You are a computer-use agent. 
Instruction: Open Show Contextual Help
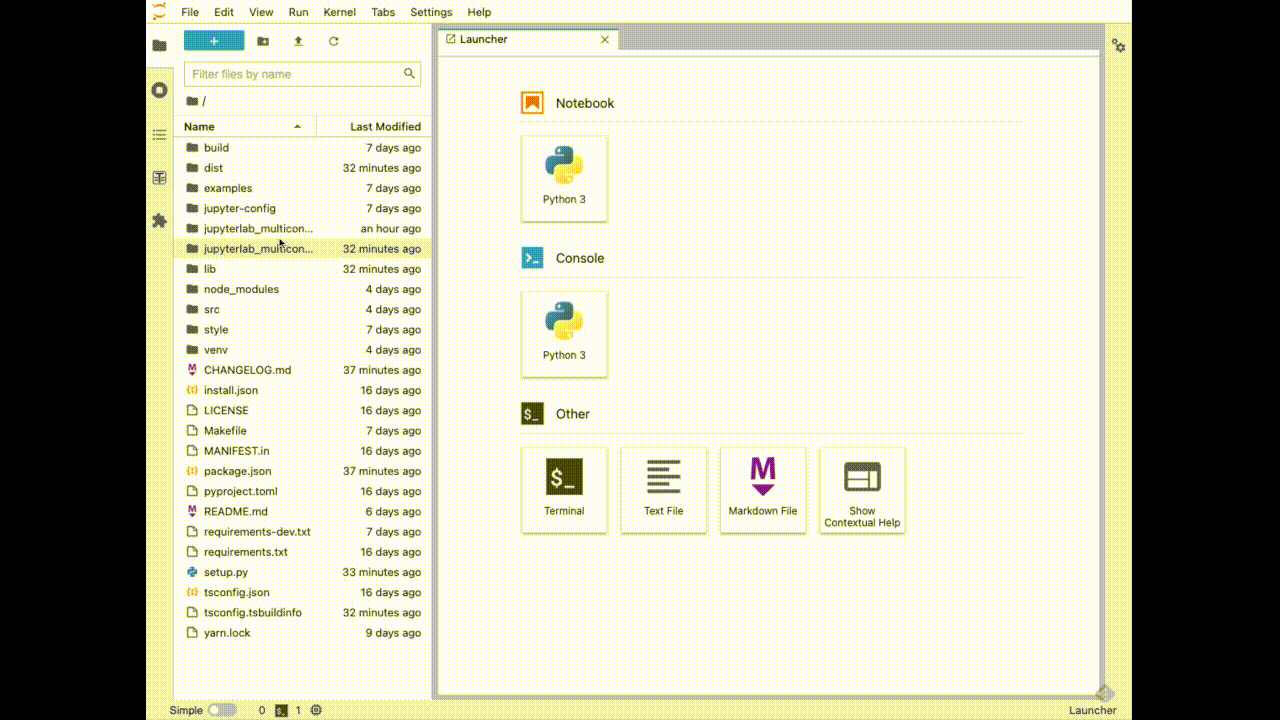862,490
